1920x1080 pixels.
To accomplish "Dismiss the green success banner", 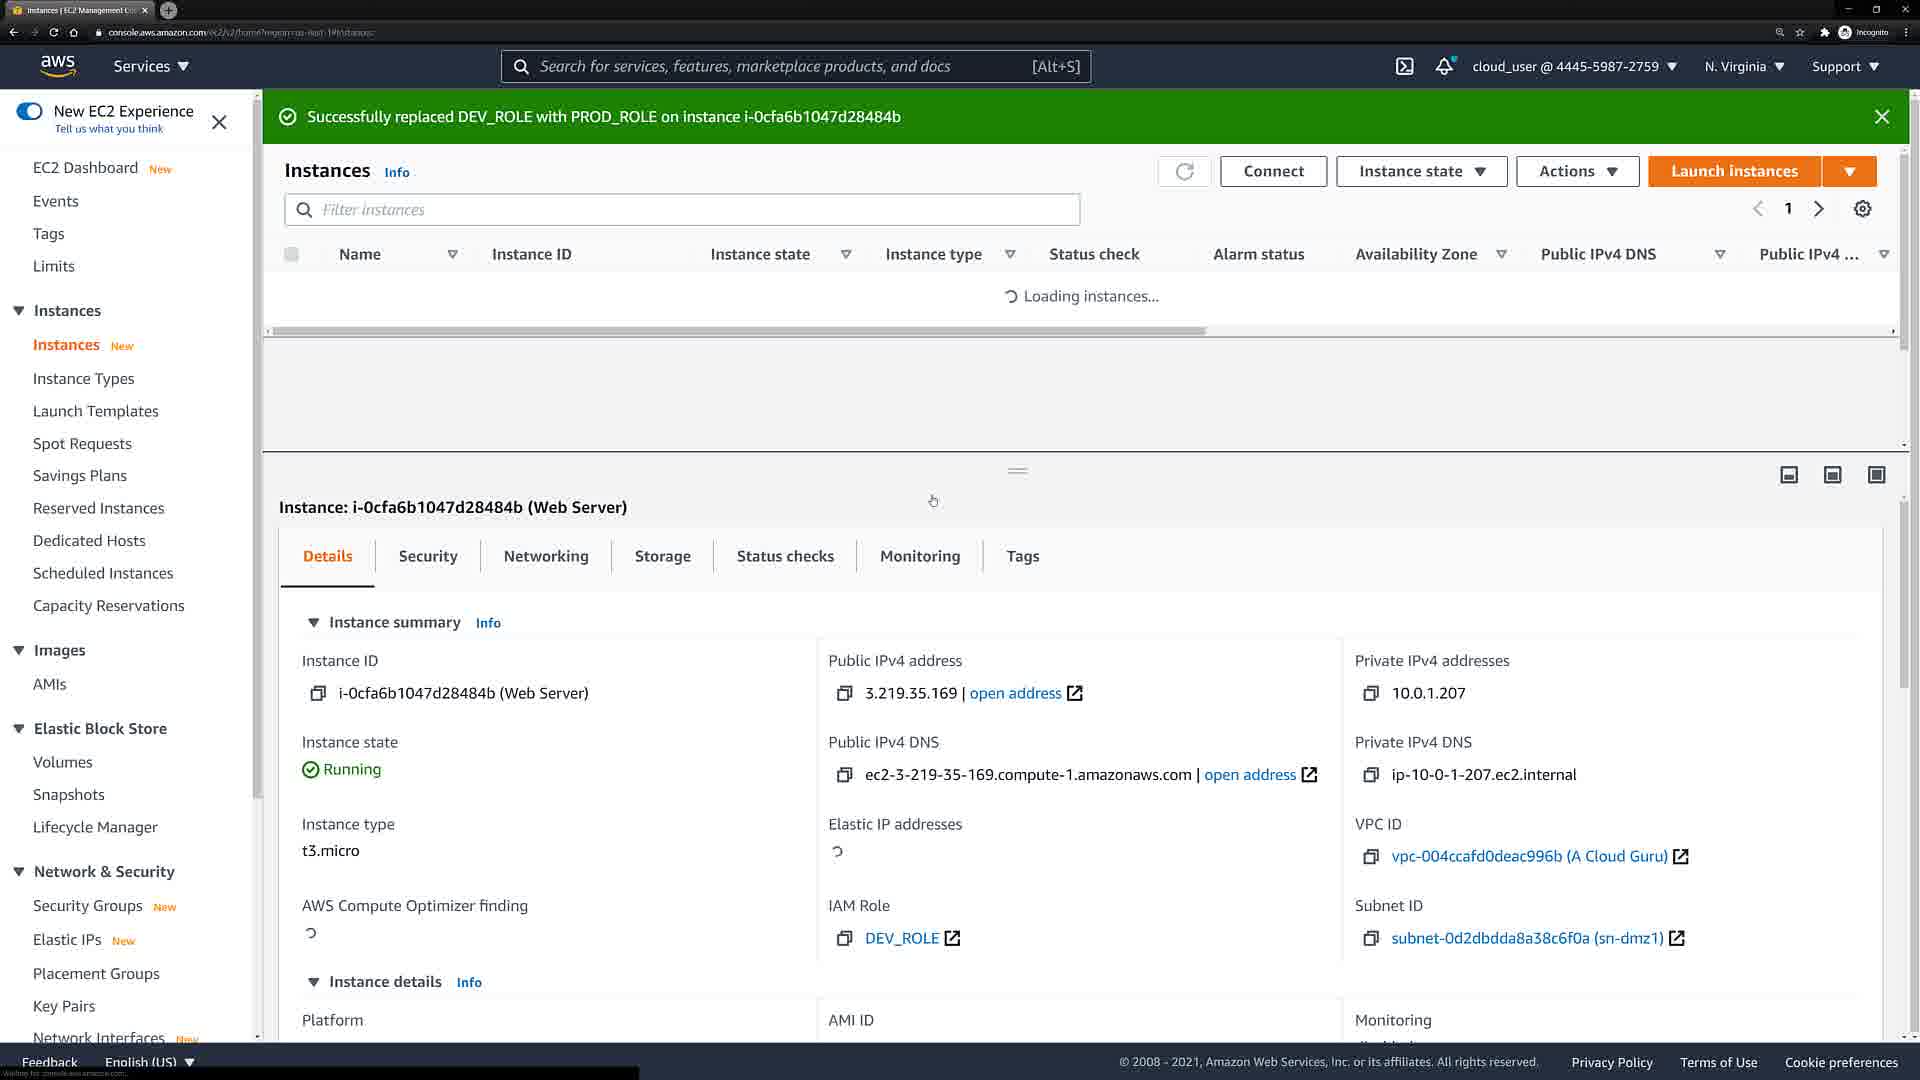I will [x=1881, y=117].
